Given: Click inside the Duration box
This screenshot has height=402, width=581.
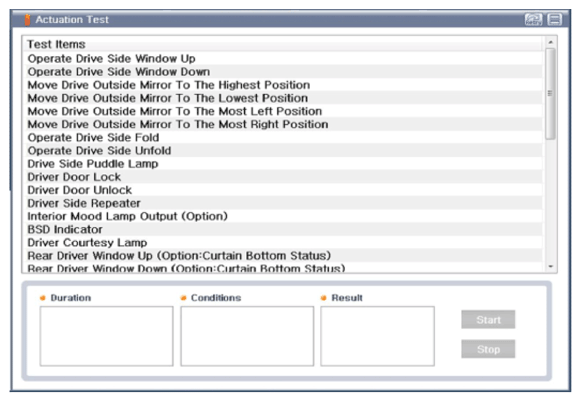Looking at the screenshot, I should 106,336.
